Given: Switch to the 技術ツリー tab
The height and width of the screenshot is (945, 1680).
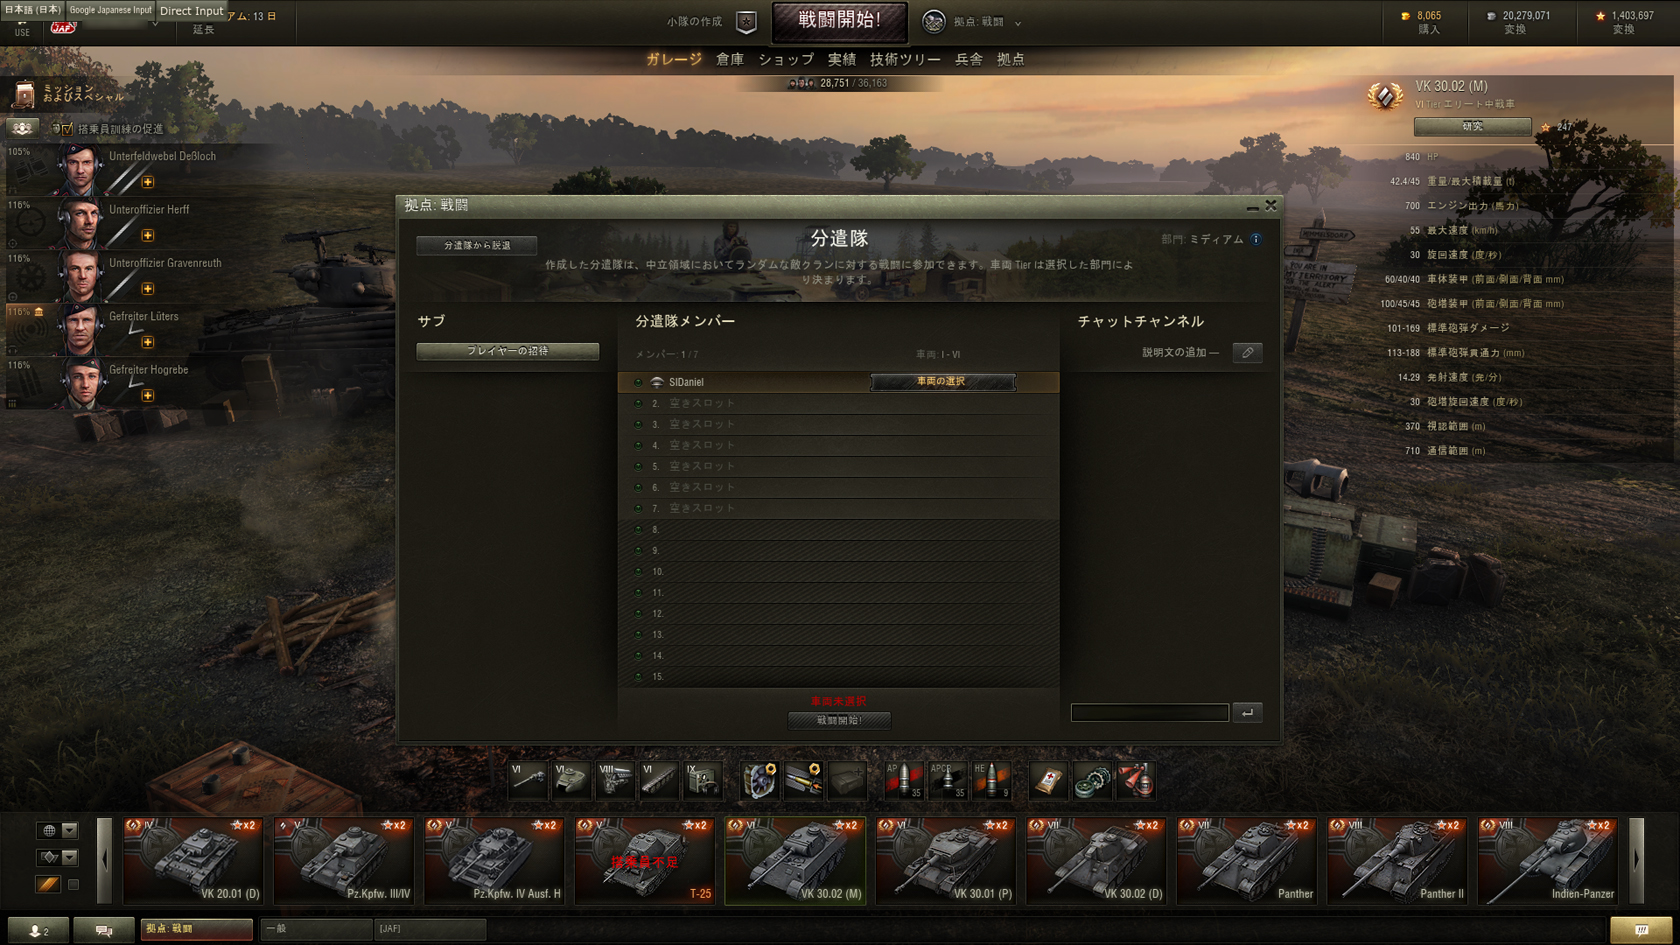Looking at the screenshot, I should click(x=905, y=59).
